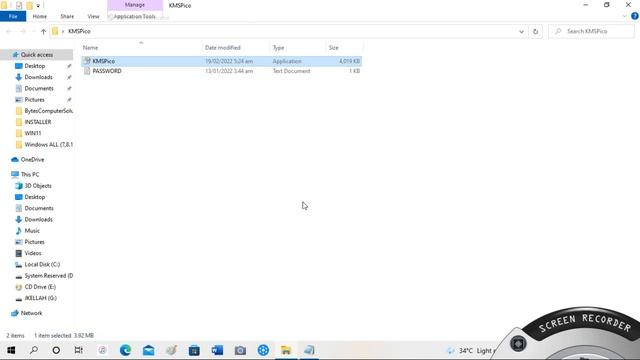
Task: Expand the address bar history dropdown
Action: (521, 31)
